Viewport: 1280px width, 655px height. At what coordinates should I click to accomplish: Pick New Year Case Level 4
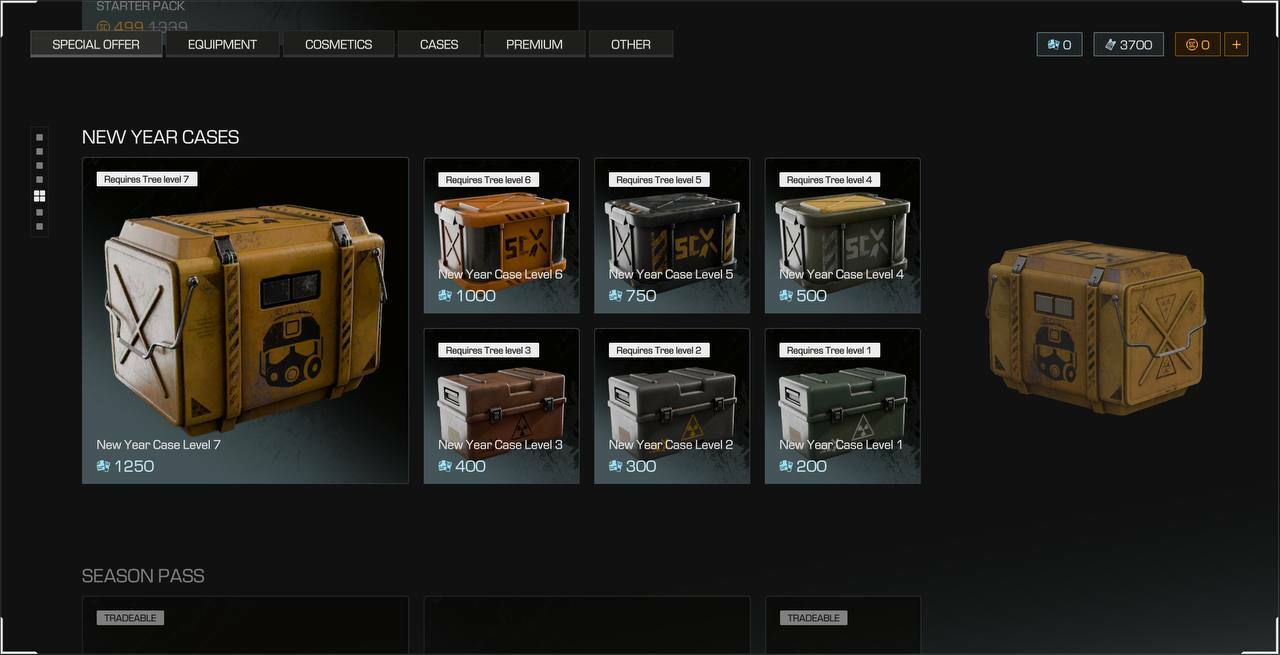[843, 235]
